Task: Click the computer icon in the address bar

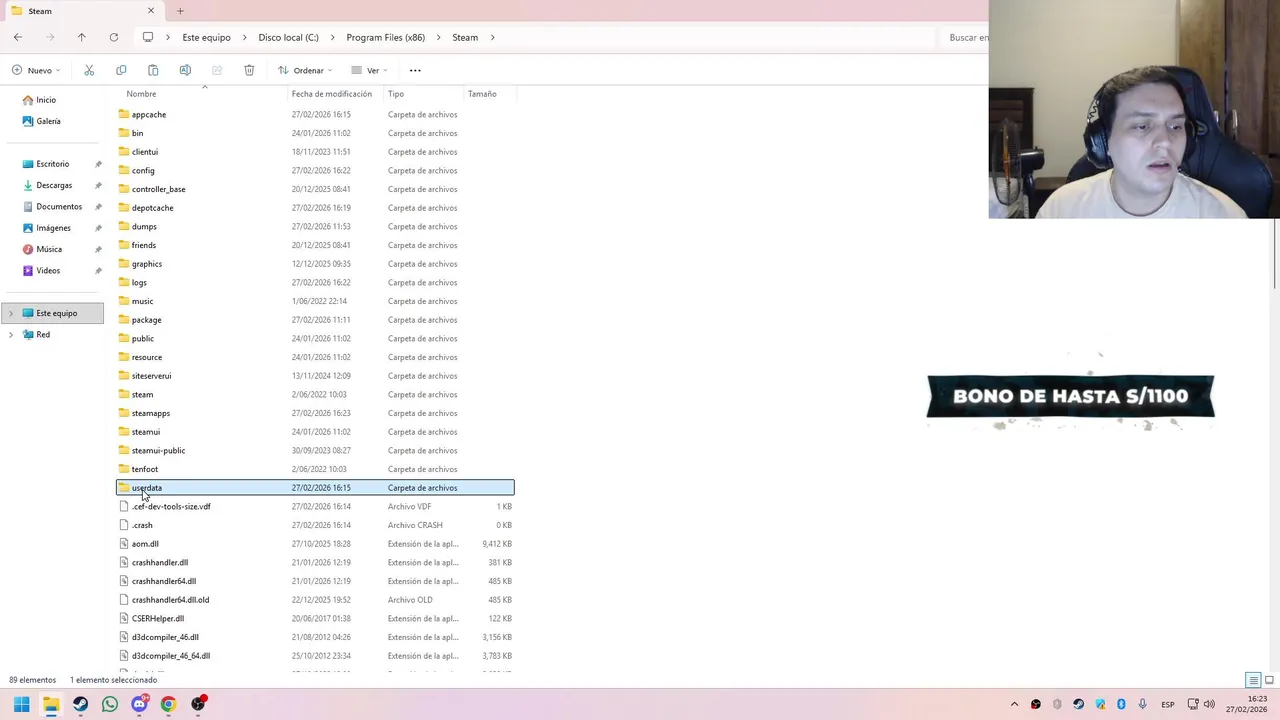Action: 148,37
